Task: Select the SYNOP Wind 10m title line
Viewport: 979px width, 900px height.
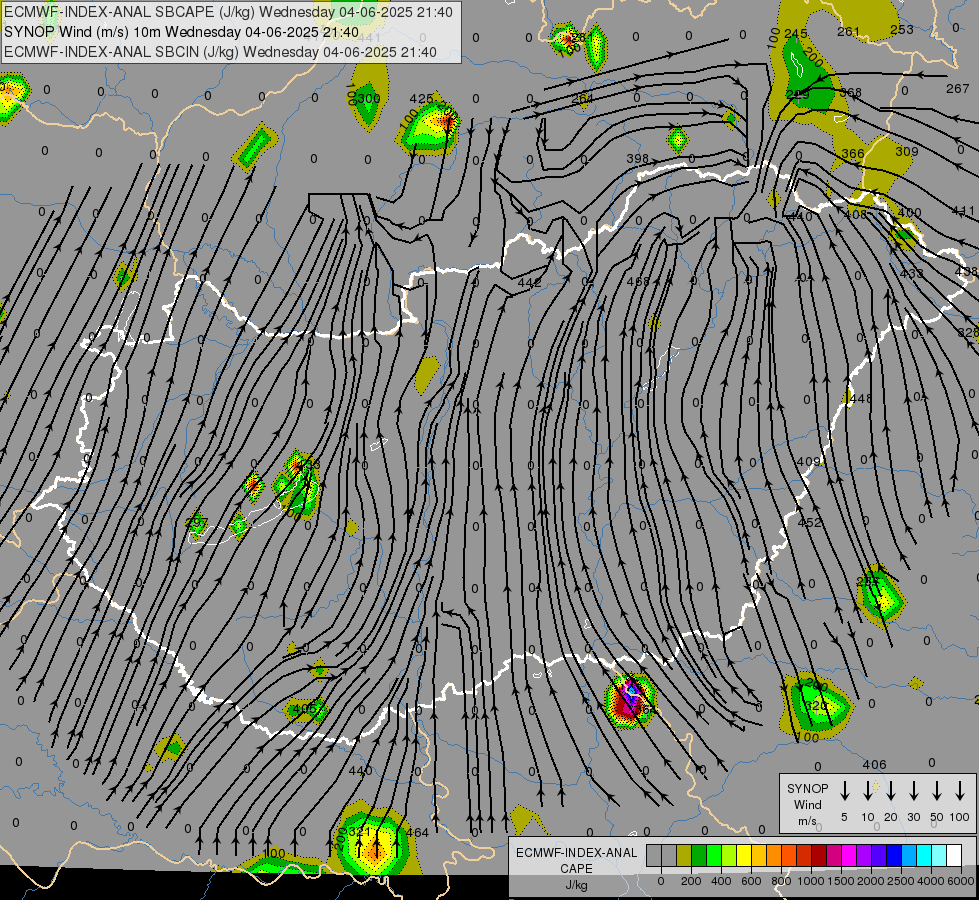Action: coord(181,32)
